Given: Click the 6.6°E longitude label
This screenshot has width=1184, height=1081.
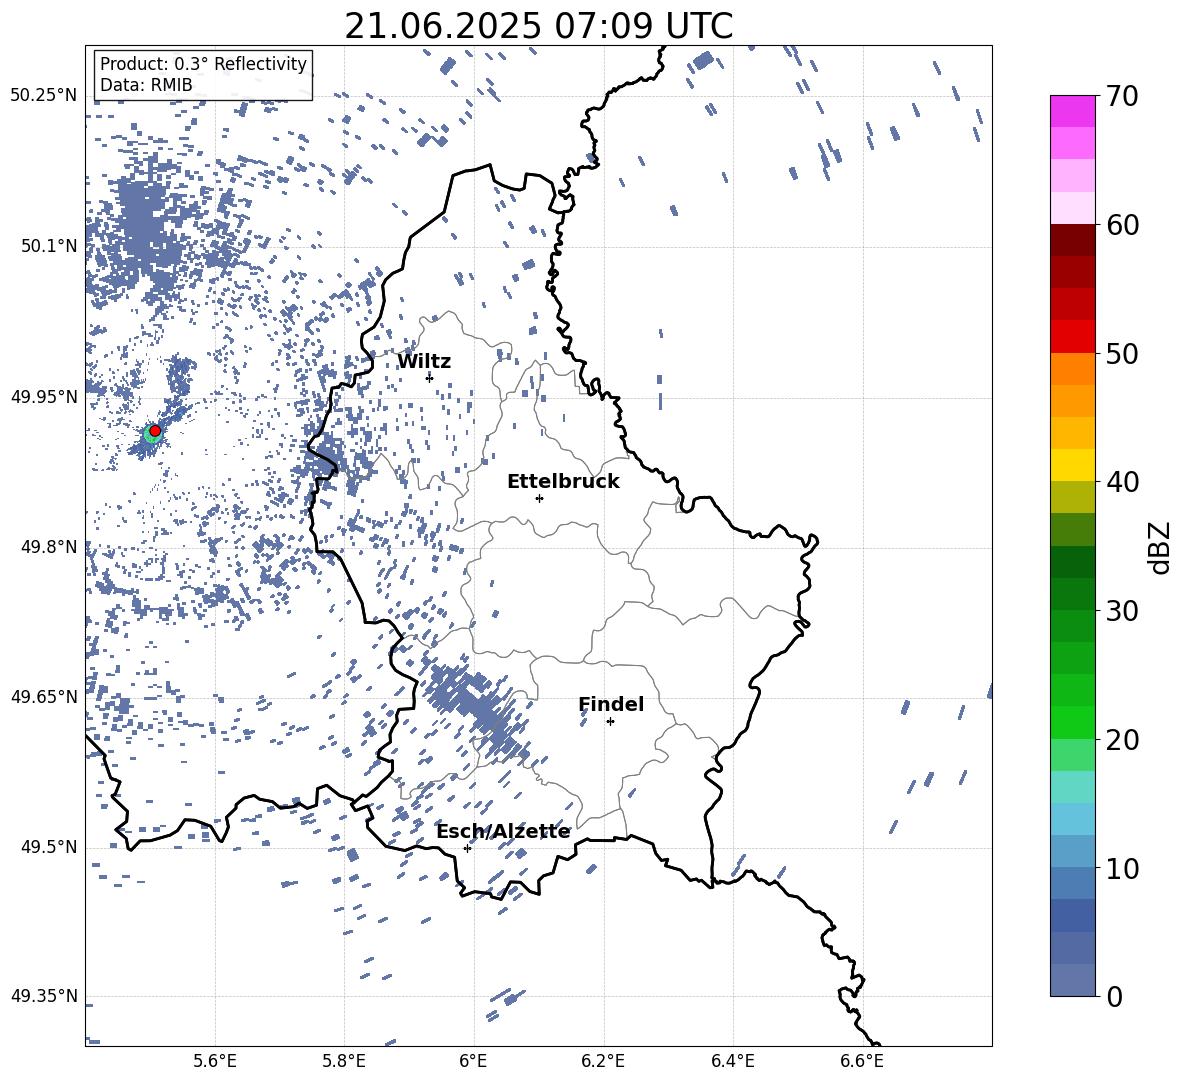Looking at the screenshot, I should click(x=862, y=1061).
